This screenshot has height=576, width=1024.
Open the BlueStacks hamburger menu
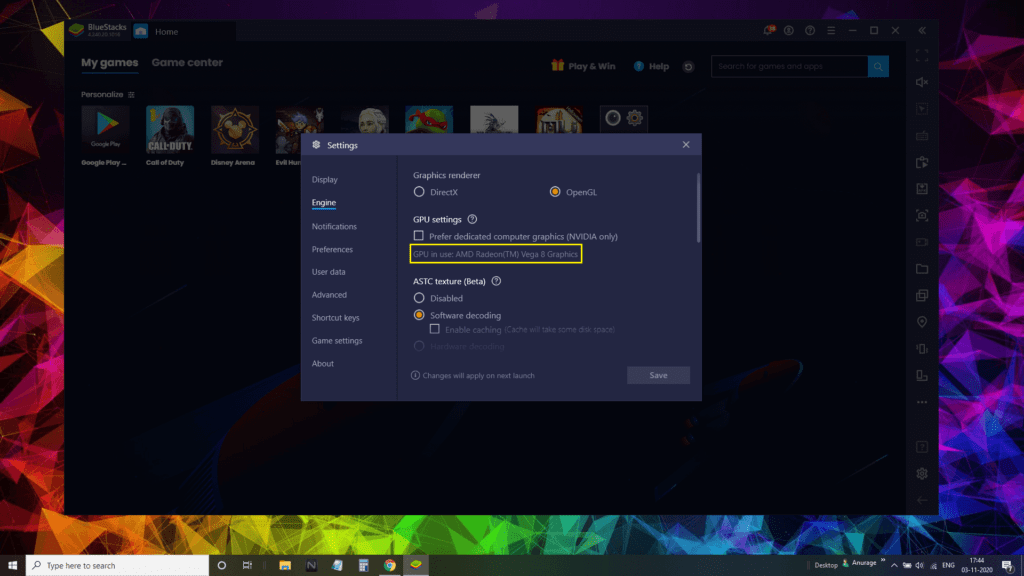pos(831,31)
